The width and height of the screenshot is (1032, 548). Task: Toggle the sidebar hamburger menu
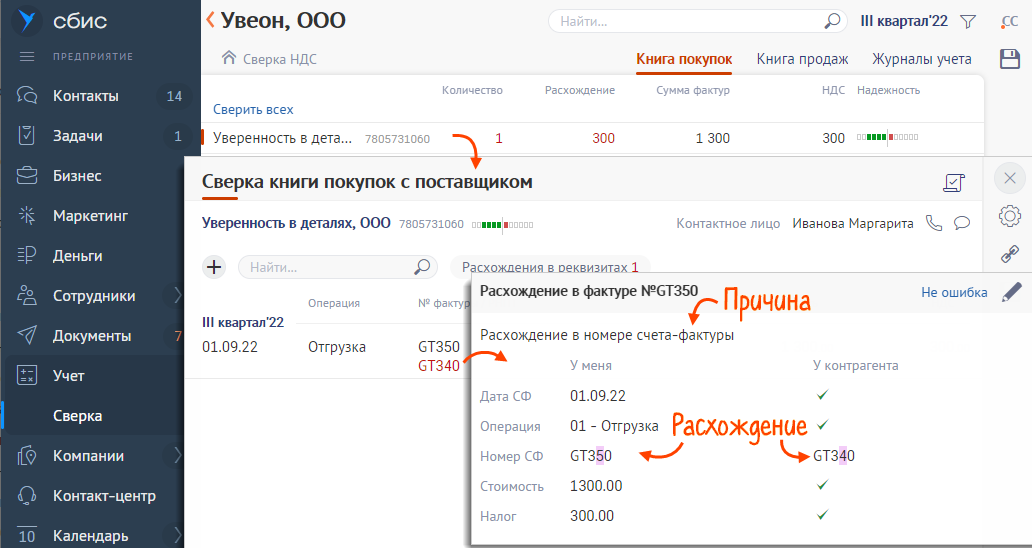click(x=27, y=57)
